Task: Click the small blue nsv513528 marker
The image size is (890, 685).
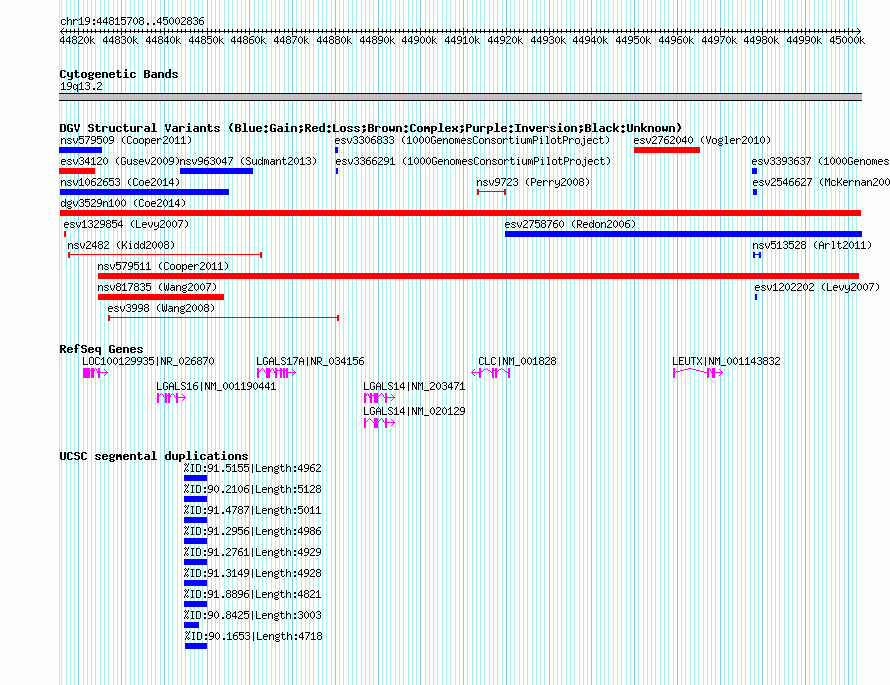Action: point(757,255)
